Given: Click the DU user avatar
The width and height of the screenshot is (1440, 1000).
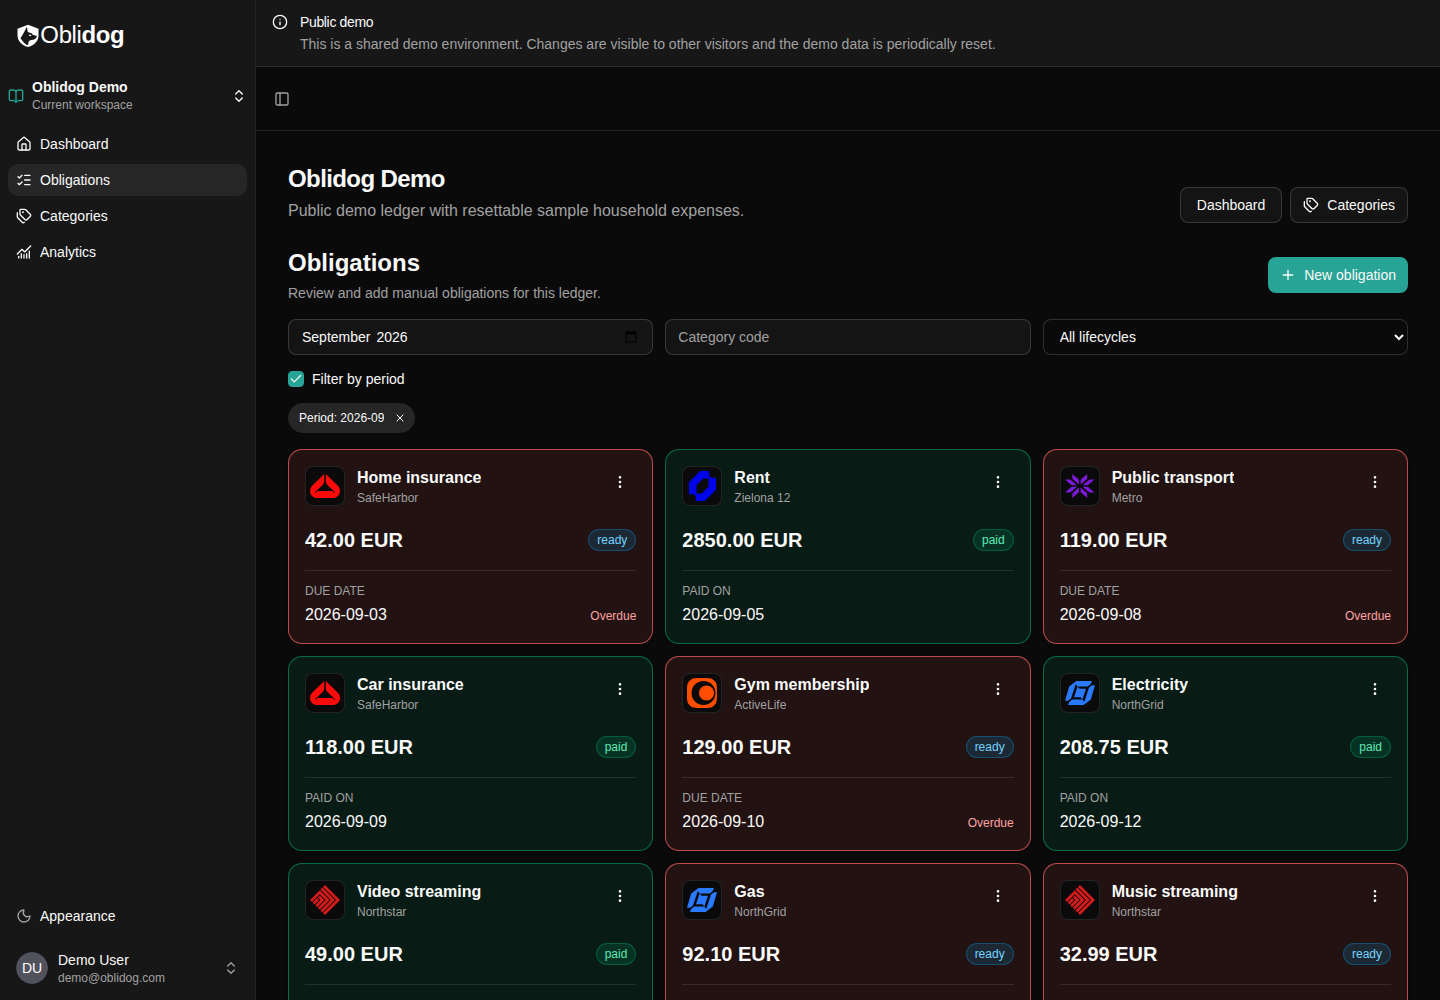Looking at the screenshot, I should click(x=32, y=968).
